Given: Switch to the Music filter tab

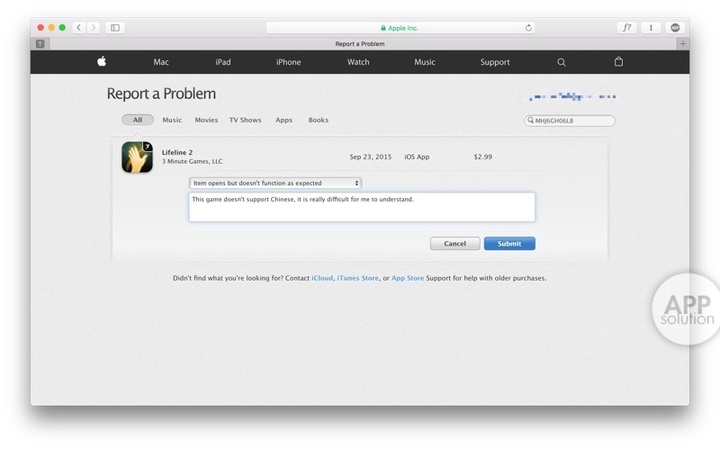Looking at the screenshot, I should (x=172, y=120).
